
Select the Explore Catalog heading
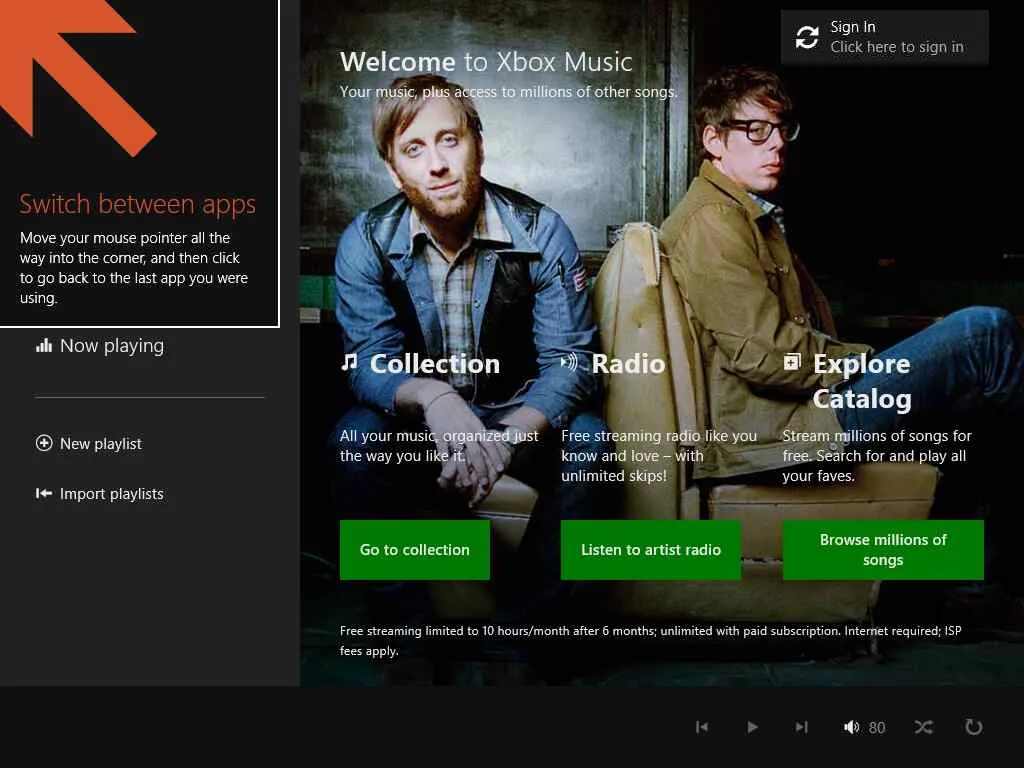tap(862, 381)
